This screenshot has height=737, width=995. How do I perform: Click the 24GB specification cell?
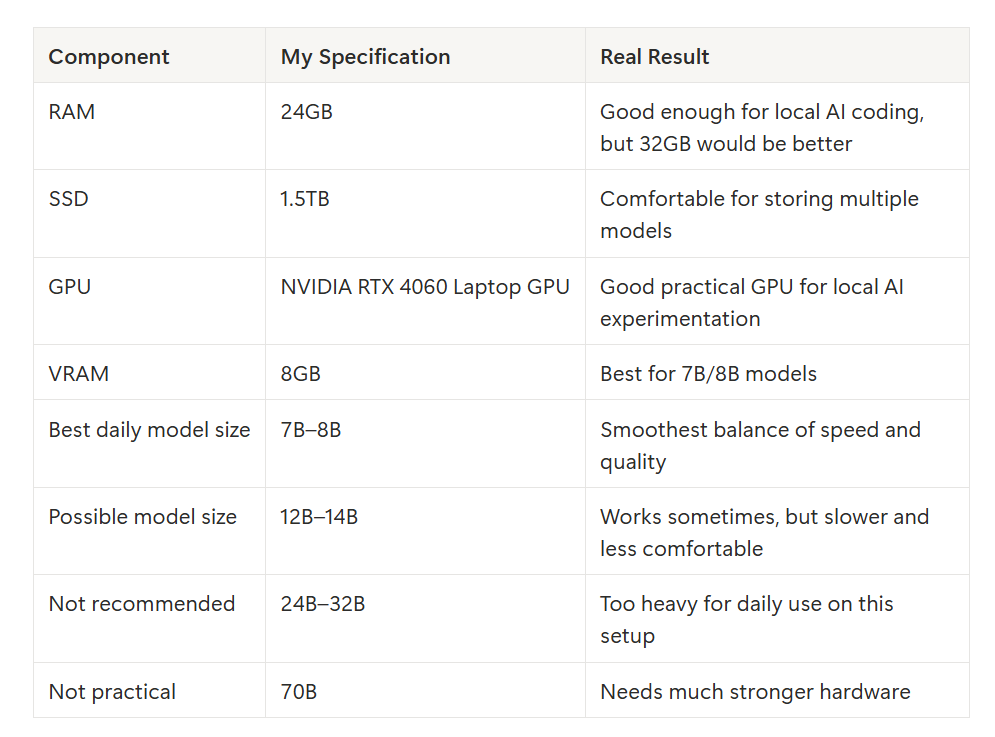[x=306, y=112]
